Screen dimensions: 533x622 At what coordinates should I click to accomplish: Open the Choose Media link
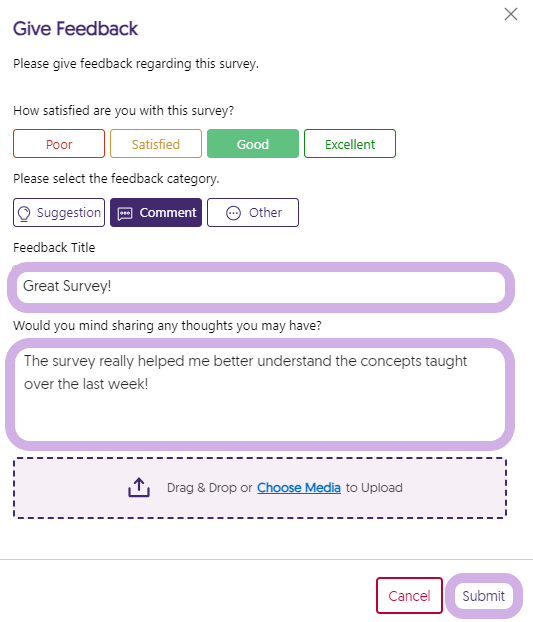click(299, 488)
